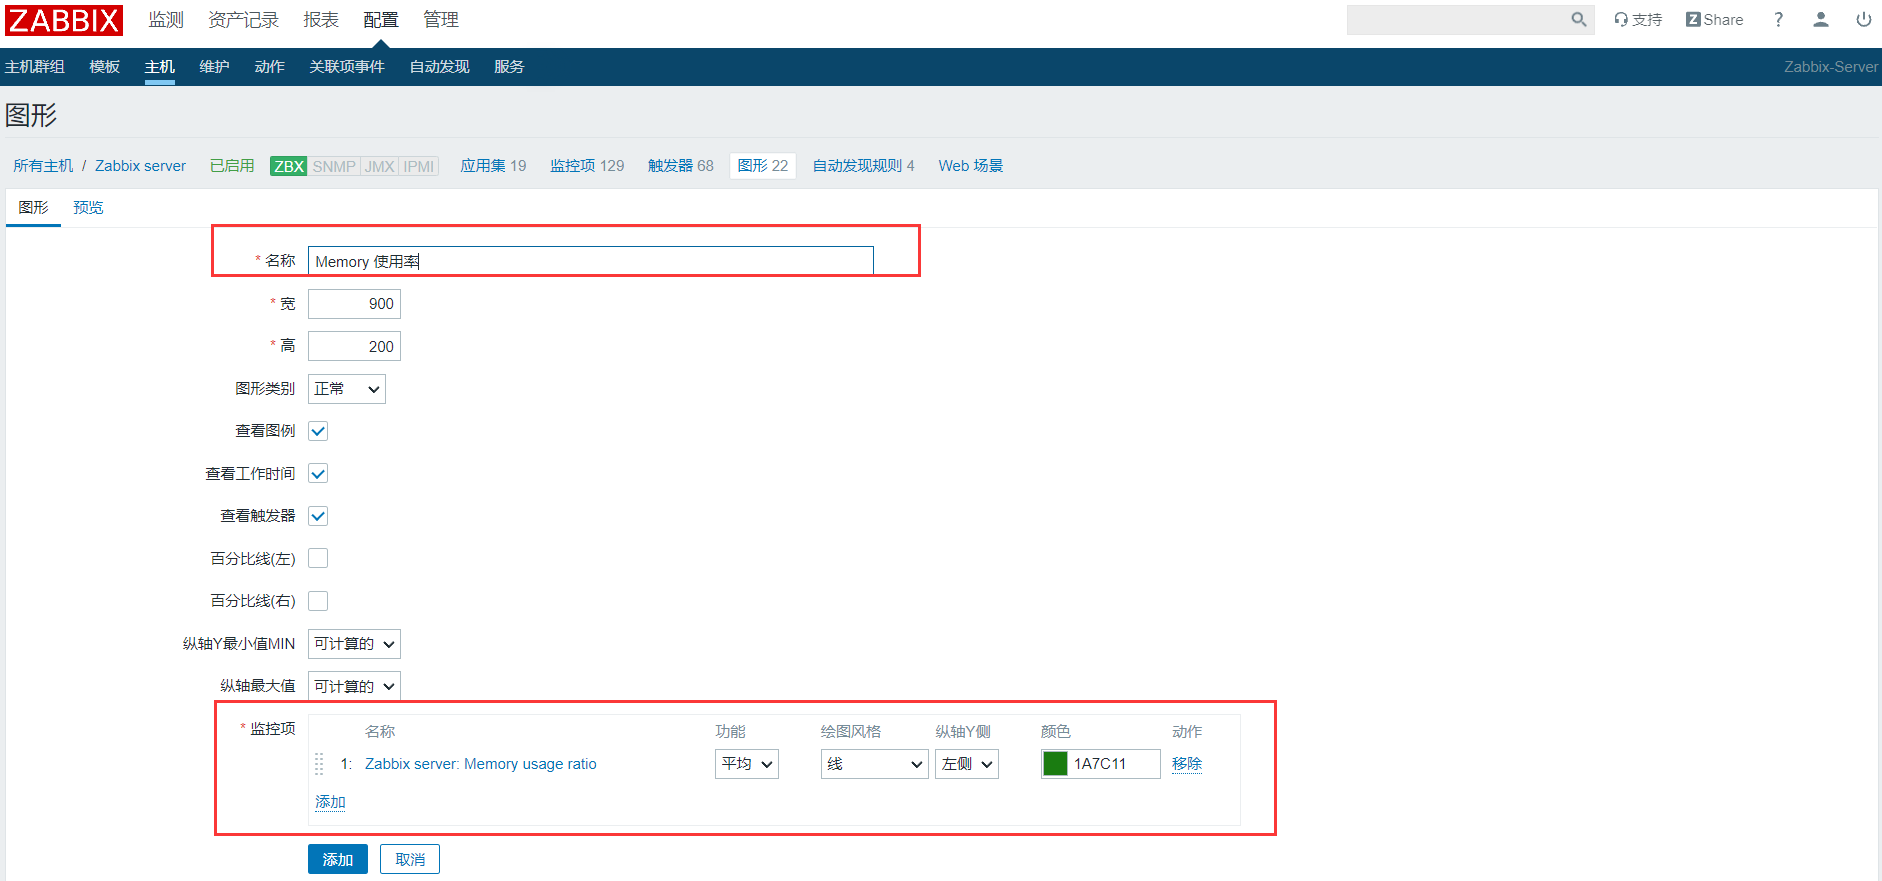This screenshot has width=1882, height=881.
Task: Open the 功能 平均 dropdown
Action: point(747,764)
